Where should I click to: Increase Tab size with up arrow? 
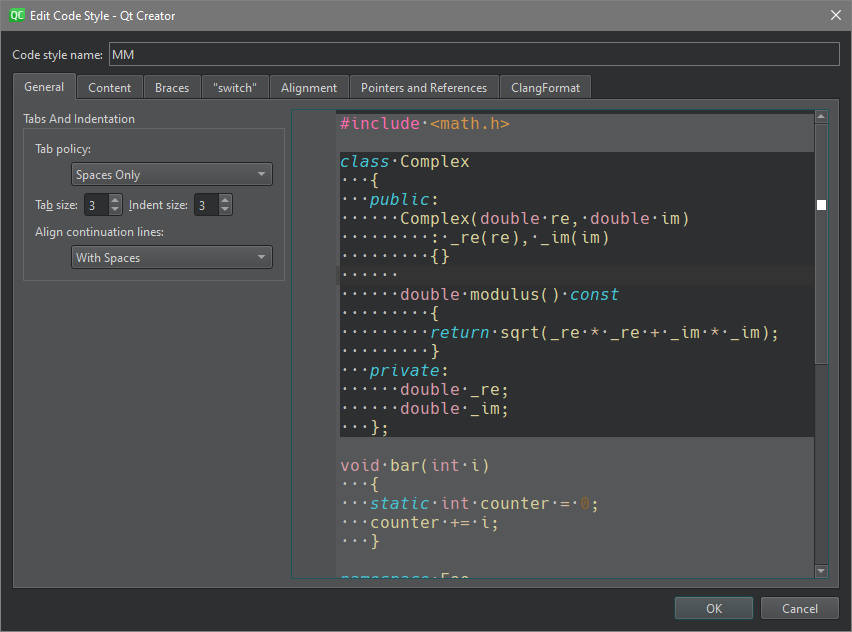tap(115, 200)
